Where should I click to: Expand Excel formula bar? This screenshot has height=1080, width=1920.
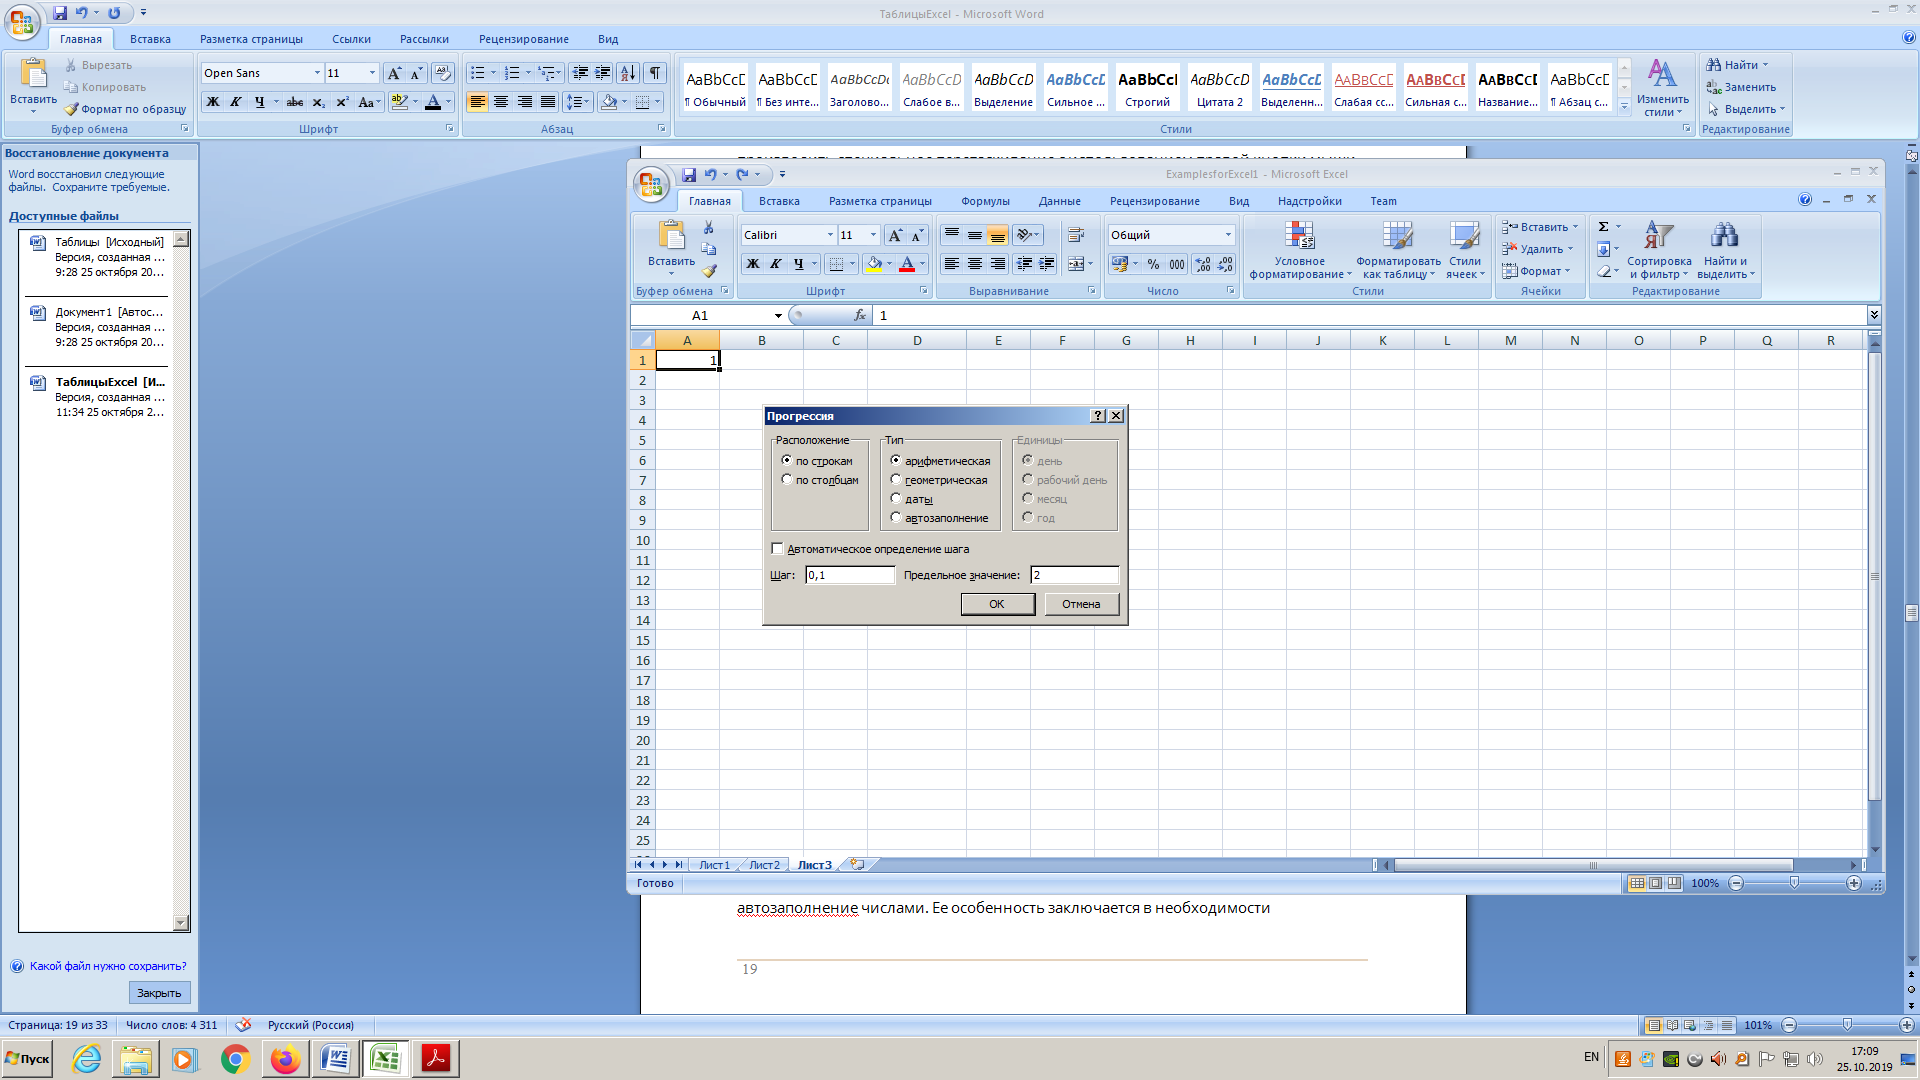click(x=1874, y=315)
